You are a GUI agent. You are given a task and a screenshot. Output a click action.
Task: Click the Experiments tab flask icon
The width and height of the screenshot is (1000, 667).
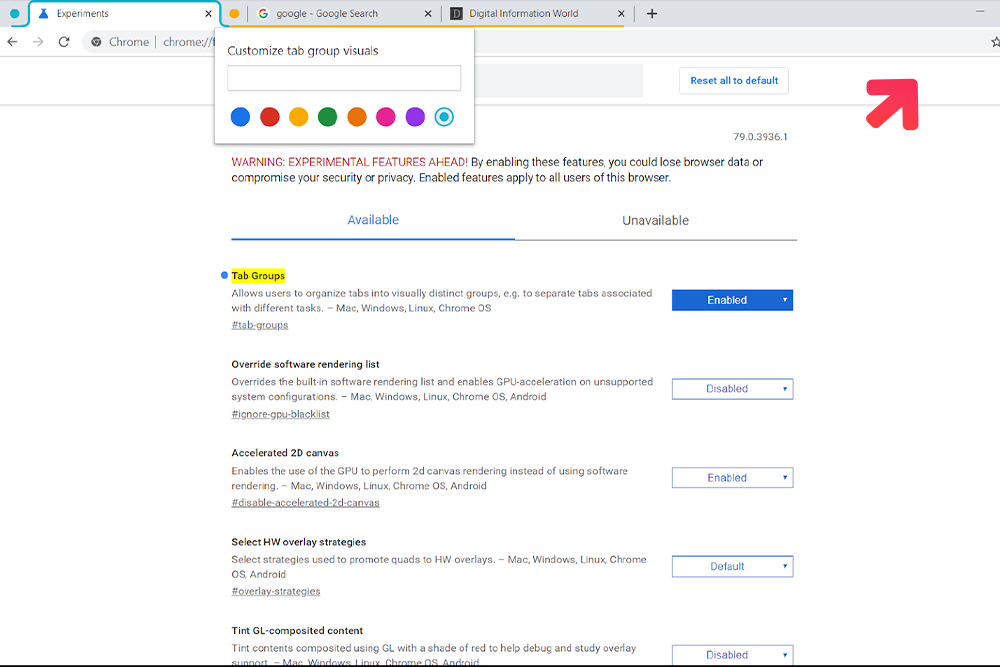43,13
